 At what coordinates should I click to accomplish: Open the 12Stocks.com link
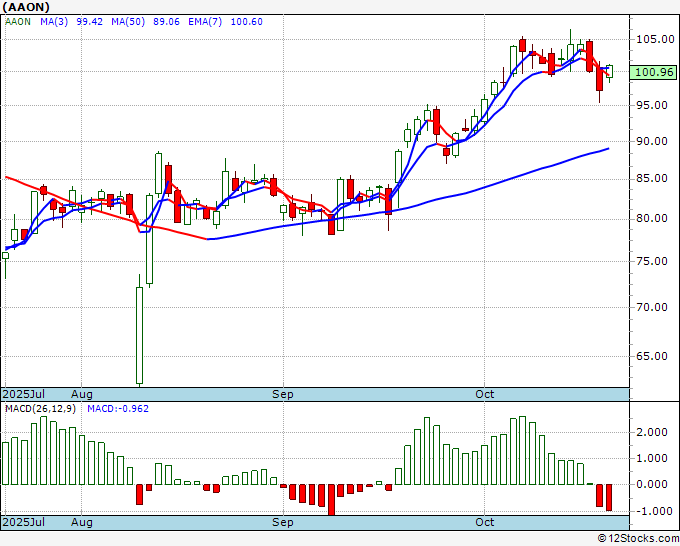click(x=638, y=539)
